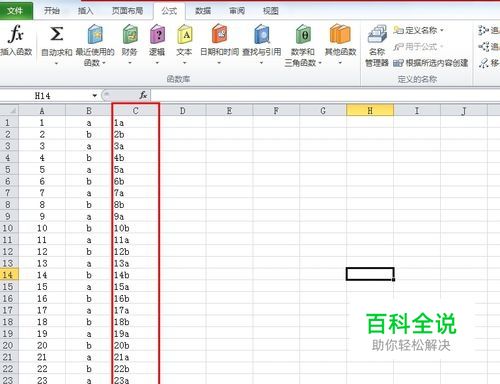Click cell C6 containing 6b
Image resolution: width=500 pixels, height=384 pixels.
[136, 181]
